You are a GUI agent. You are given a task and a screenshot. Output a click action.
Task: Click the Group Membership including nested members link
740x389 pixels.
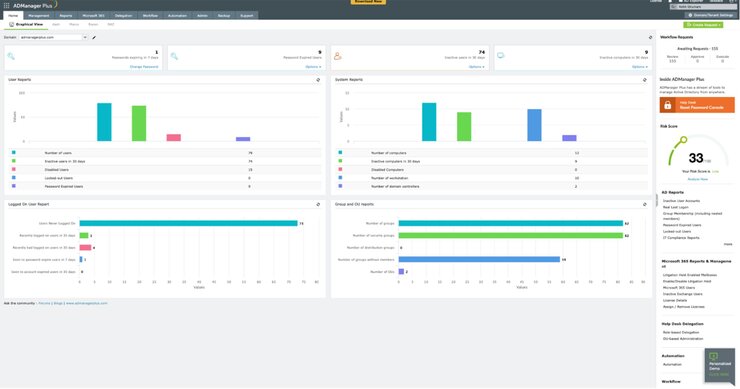click(x=692, y=216)
